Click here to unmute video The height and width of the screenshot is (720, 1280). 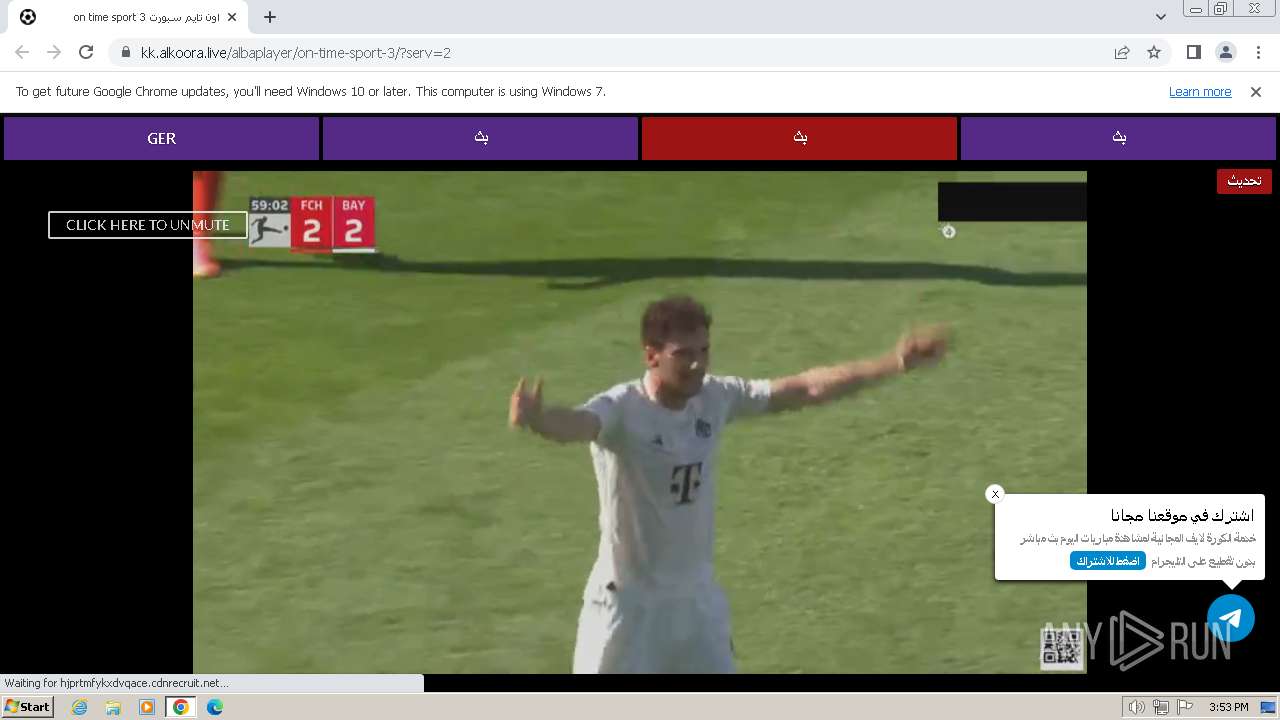point(148,225)
